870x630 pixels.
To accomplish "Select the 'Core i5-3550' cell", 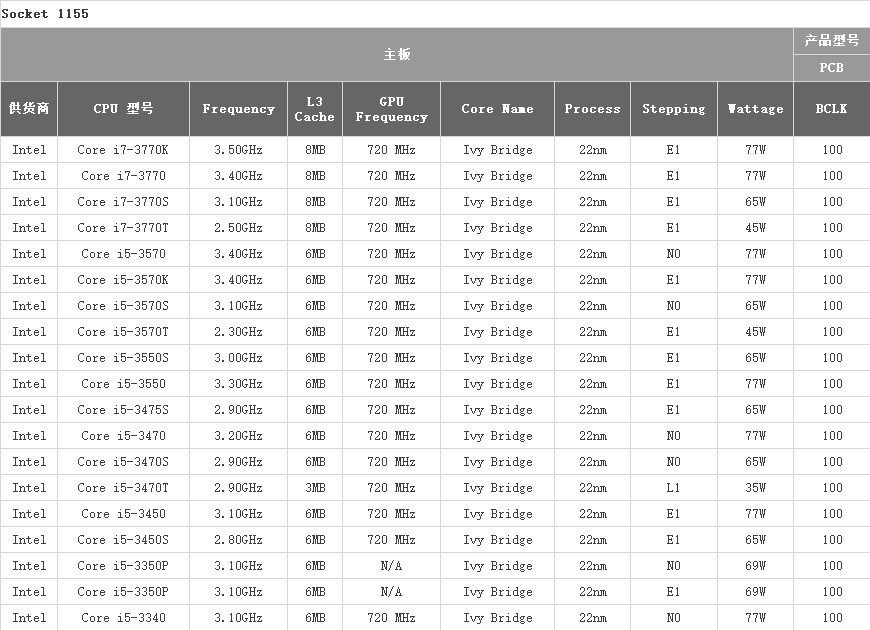I will [123, 384].
